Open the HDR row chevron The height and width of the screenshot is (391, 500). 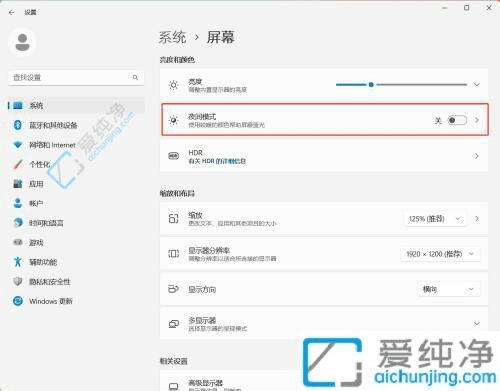477,156
